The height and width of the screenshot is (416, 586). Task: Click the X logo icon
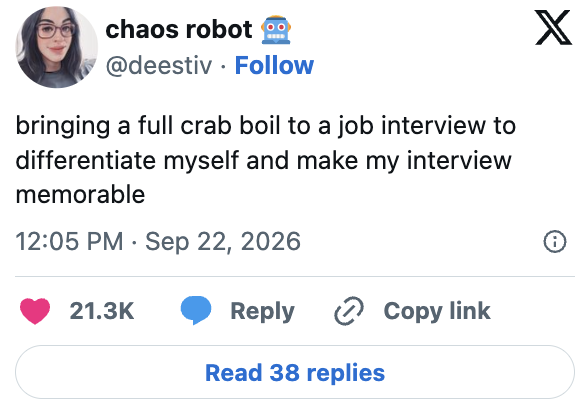553,28
